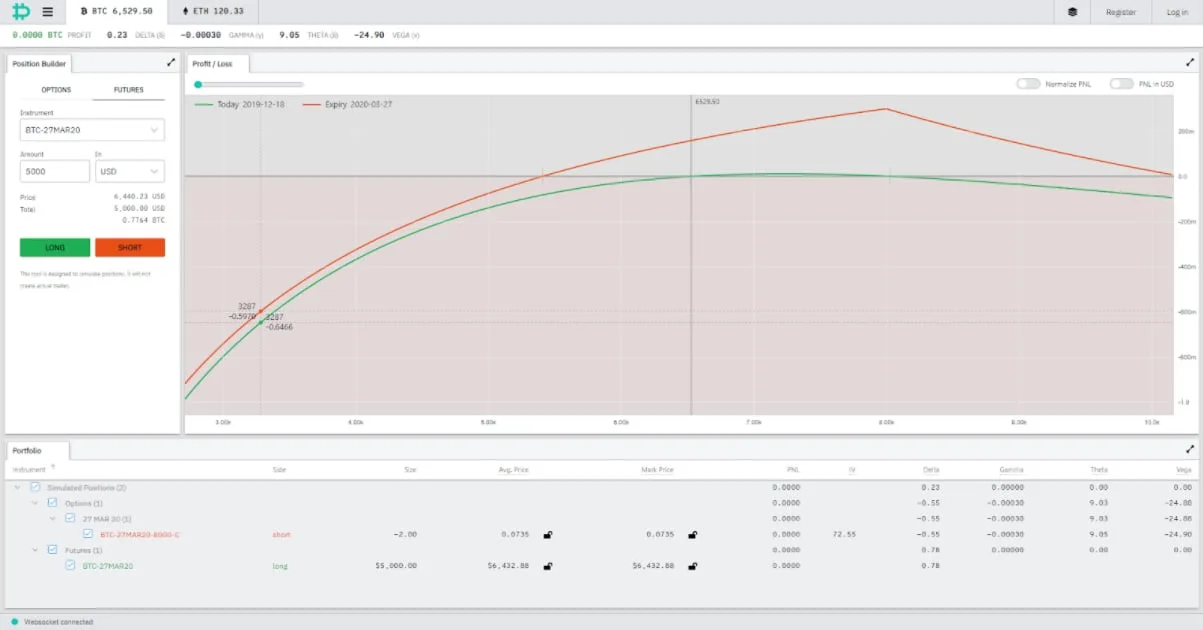Collapse the Simulated Positions tree row
The image size is (1203, 630).
pyautogui.click(x=17, y=487)
